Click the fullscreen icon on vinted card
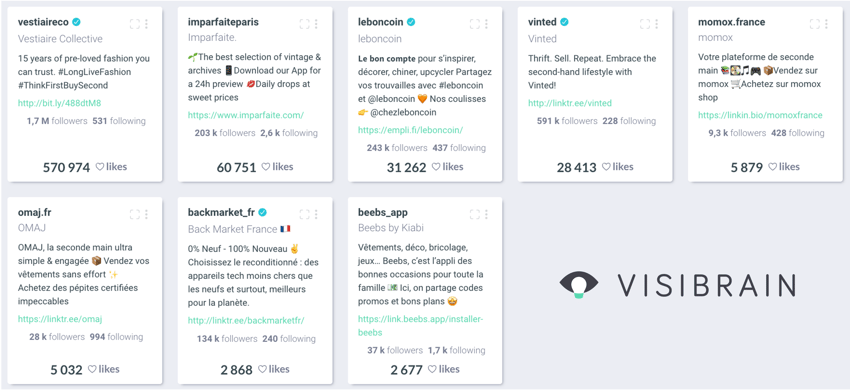 click(x=645, y=24)
